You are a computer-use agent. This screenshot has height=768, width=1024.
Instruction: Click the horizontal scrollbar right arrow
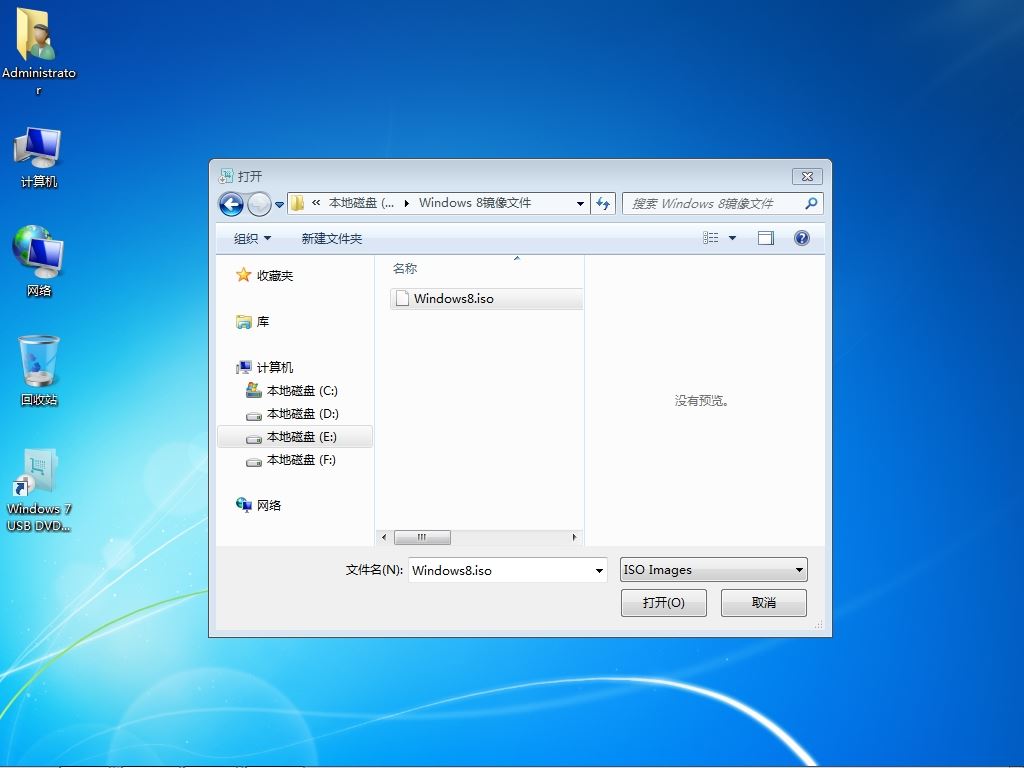(x=574, y=537)
